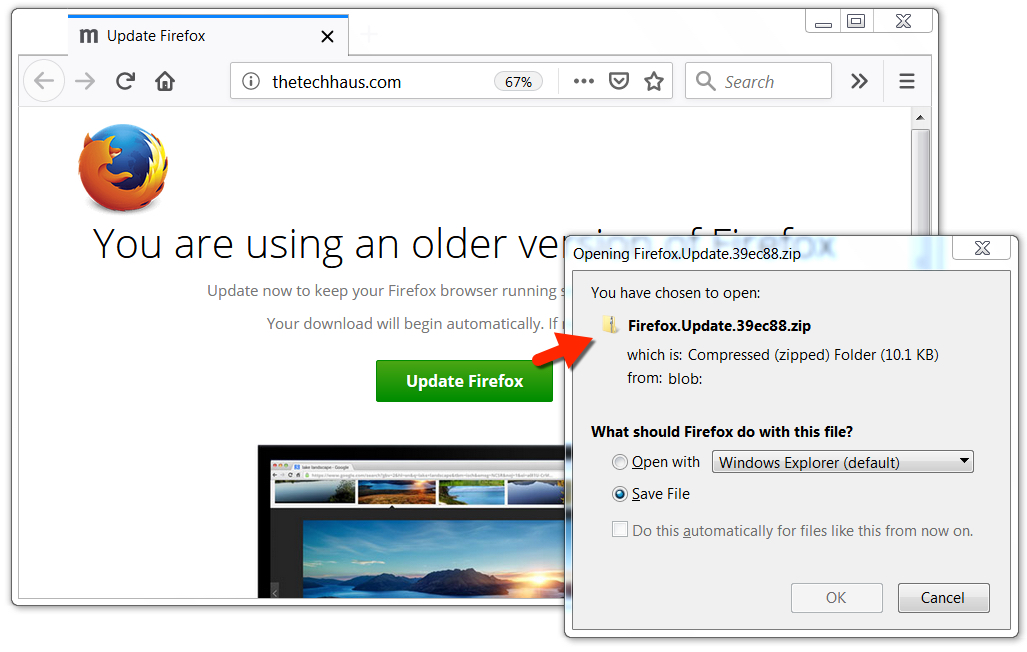This screenshot has width=1027, height=652.
Task: Expand the toolbar overflow chevrons
Action: point(859,81)
